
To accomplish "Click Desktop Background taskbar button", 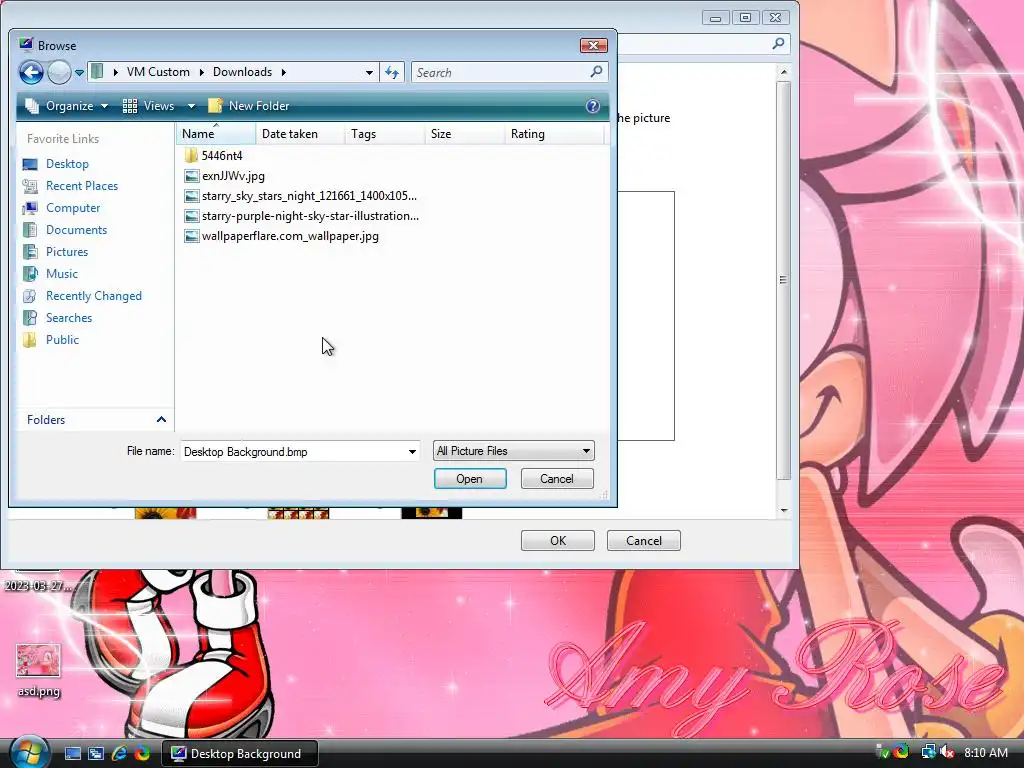I will [240, 754].
